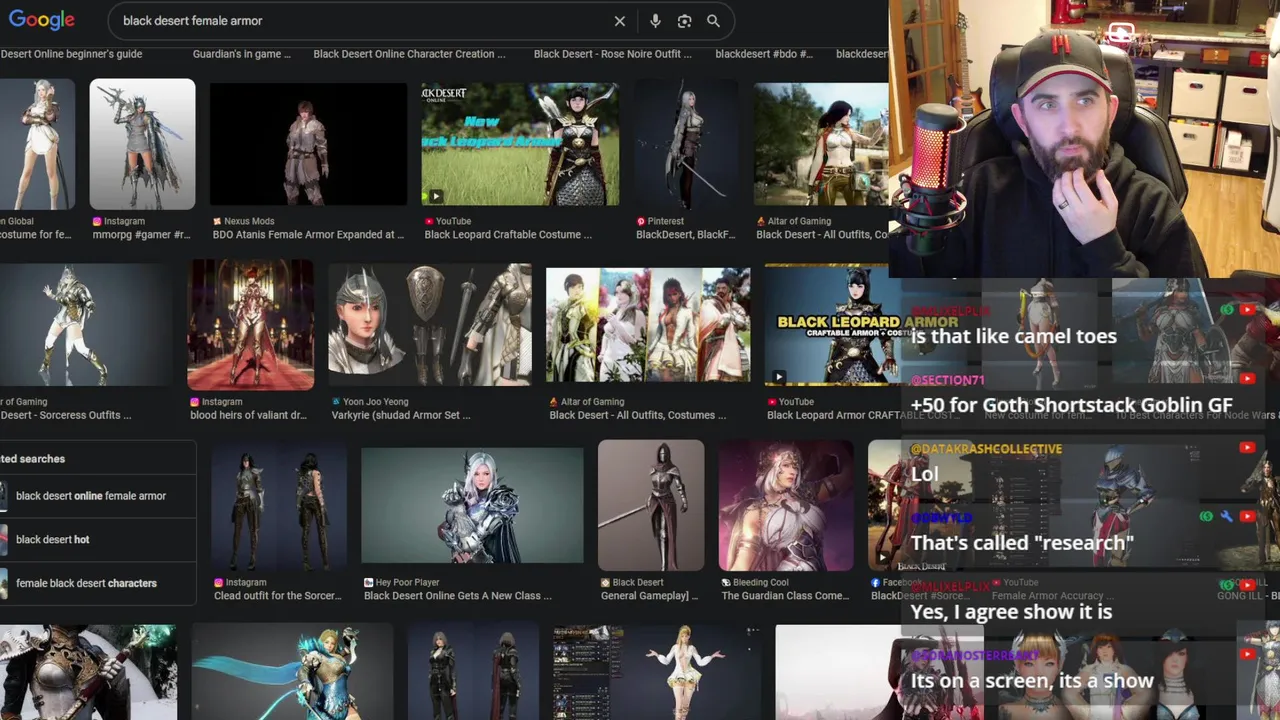Open the New Black Leopard Armor YouTube thumbnail

tap(520, 144)
